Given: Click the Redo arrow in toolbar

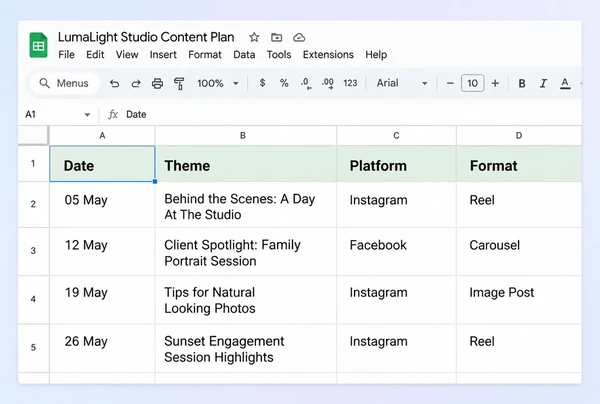Looking at the screenshot, I should (136, 83).
